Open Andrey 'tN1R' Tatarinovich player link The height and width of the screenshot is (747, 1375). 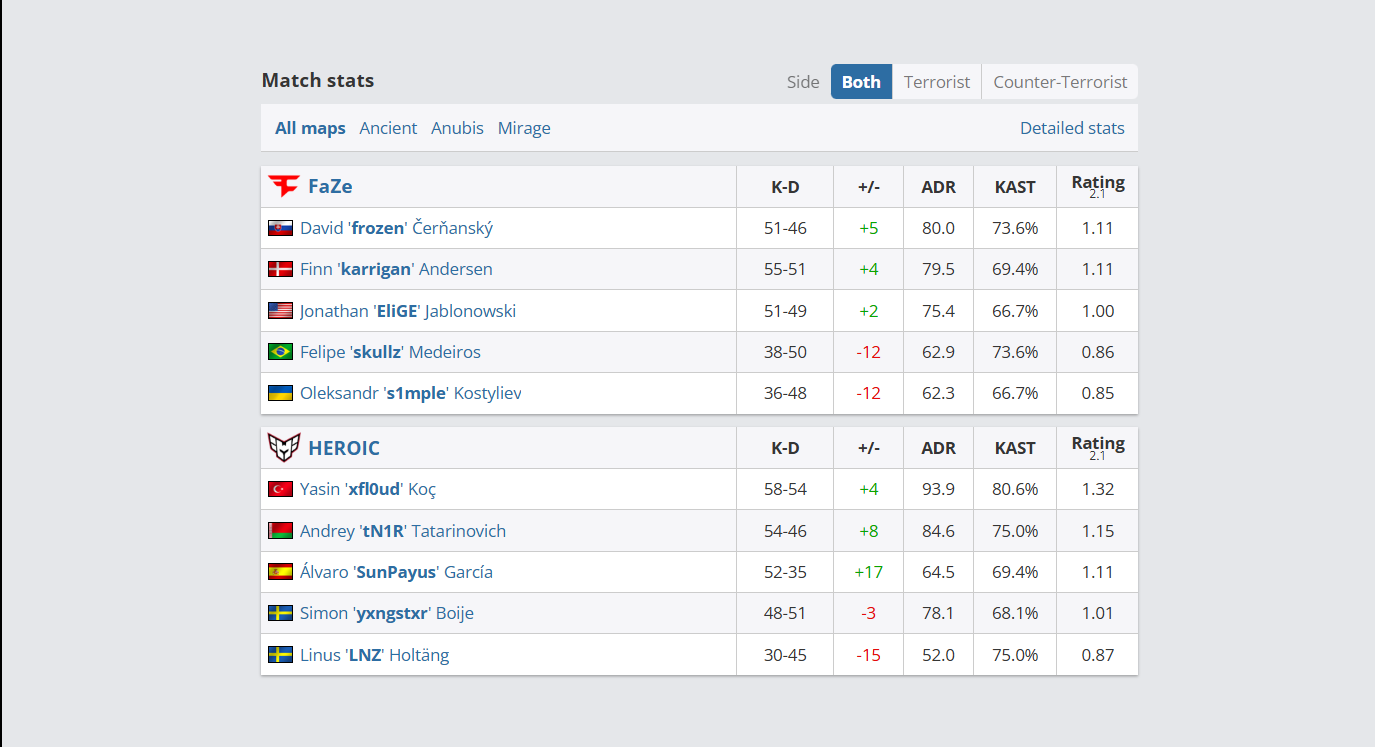click(x=403, y=531)
